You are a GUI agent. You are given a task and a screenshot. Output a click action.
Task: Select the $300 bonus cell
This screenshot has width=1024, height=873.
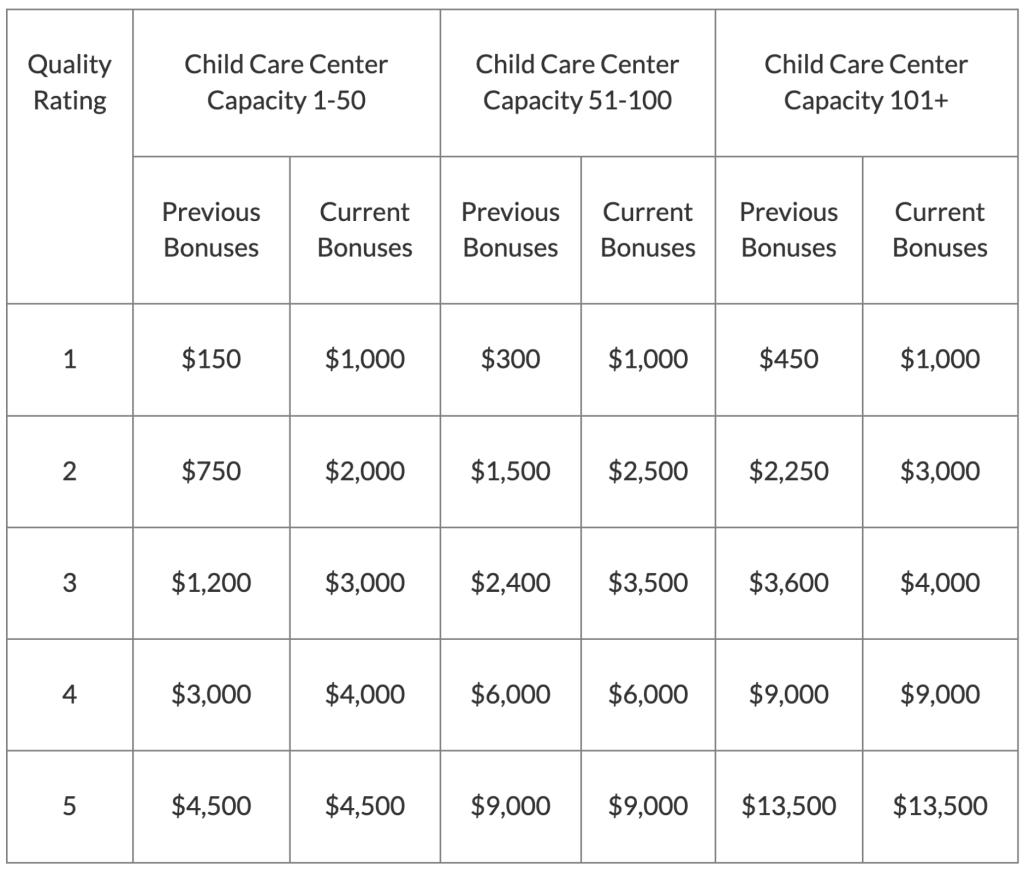pyautogui.click(x=510, y=359)
